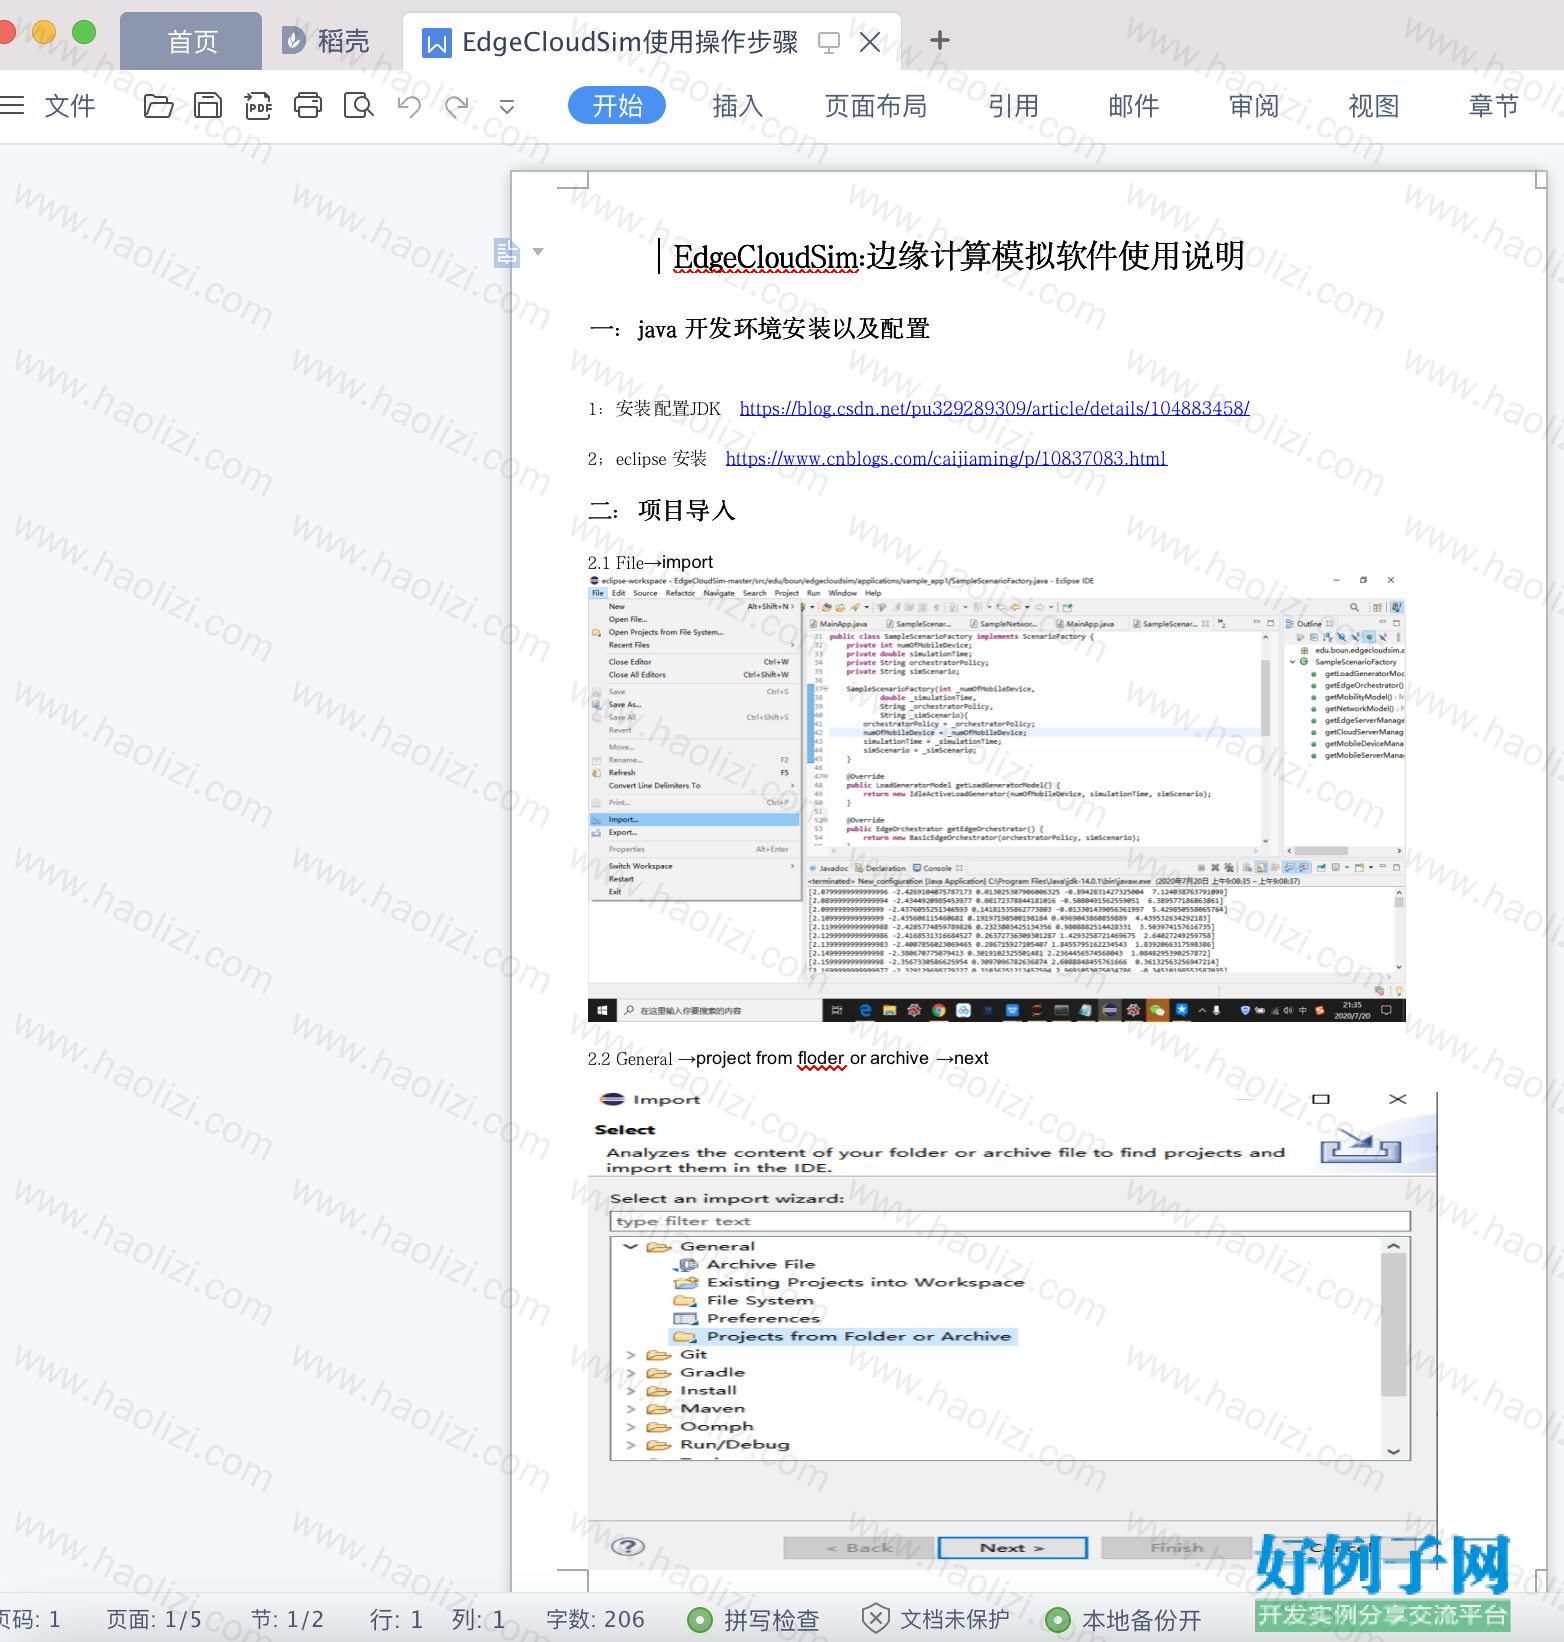
Task: Switch to the 稻壳 tab
Action: pos(326,41)
